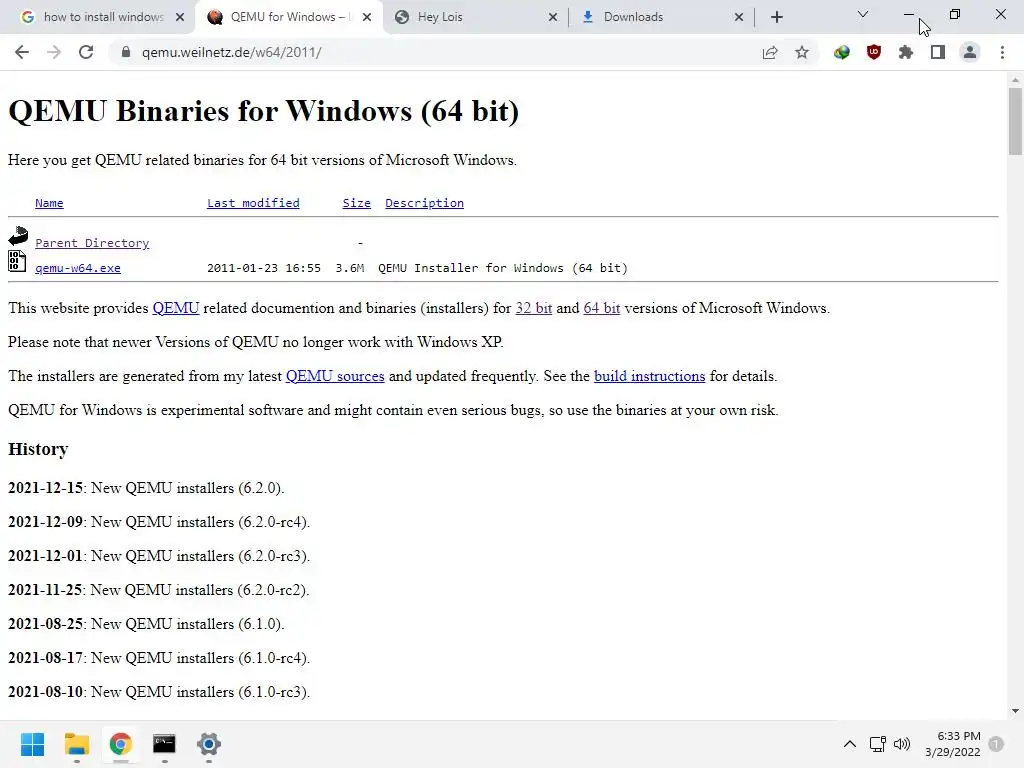
Task: Open the notification badge in the tray
Action: (996, 744)
